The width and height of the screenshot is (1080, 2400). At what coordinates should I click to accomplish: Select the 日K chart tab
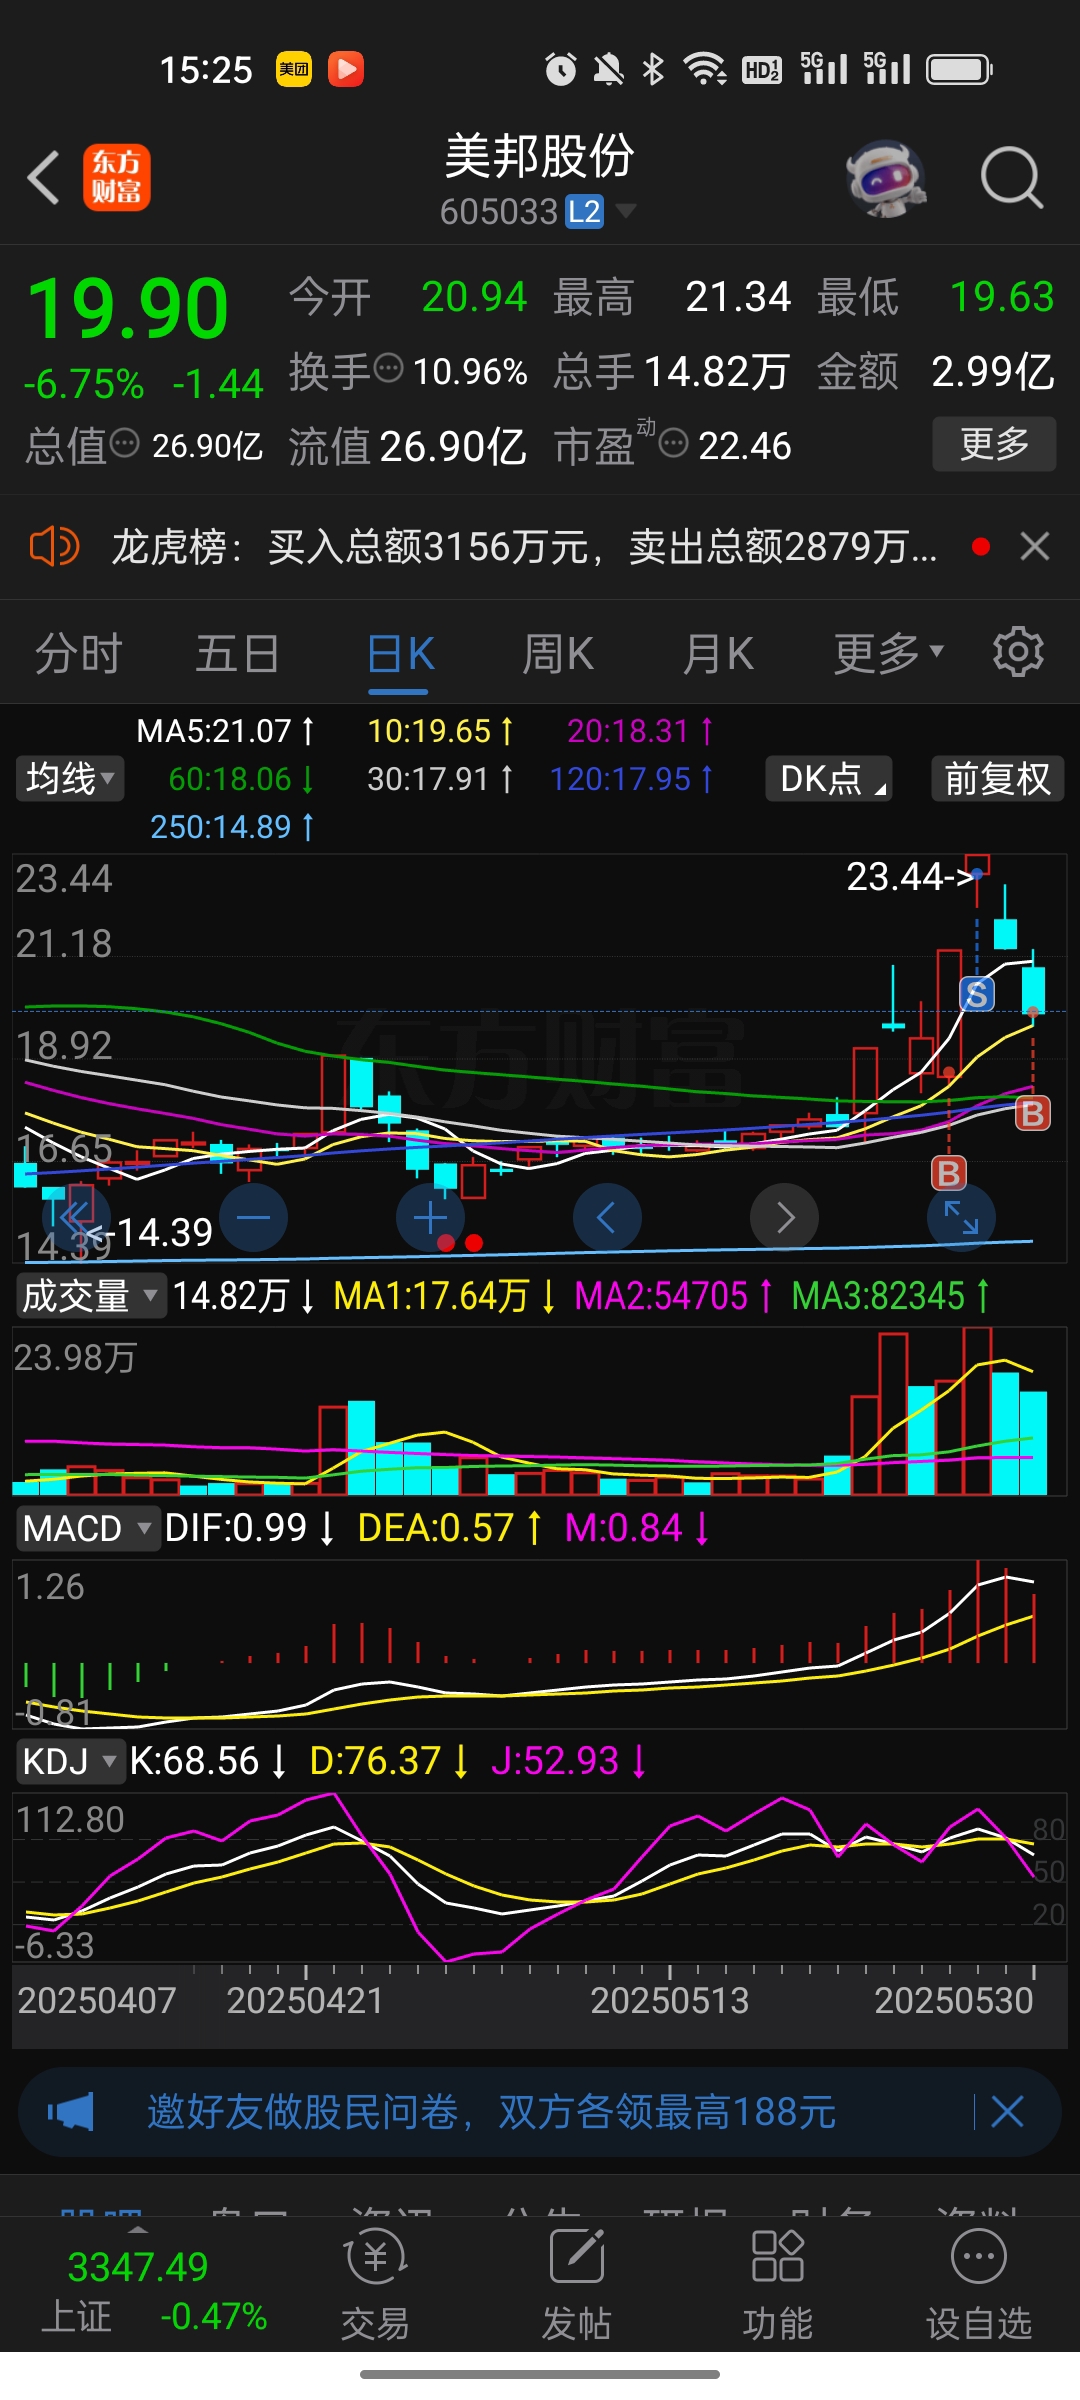(400, 654)
